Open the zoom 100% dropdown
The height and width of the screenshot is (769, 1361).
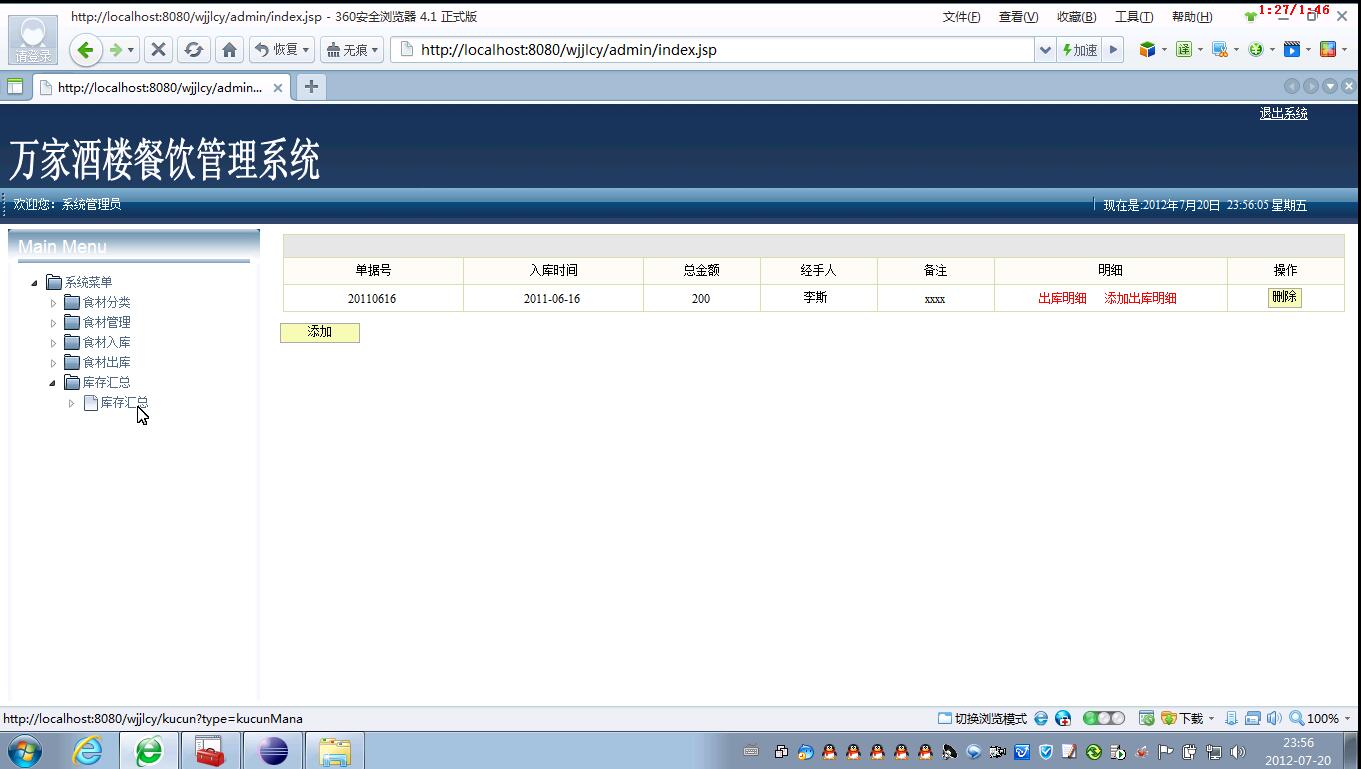(1347, 719)
